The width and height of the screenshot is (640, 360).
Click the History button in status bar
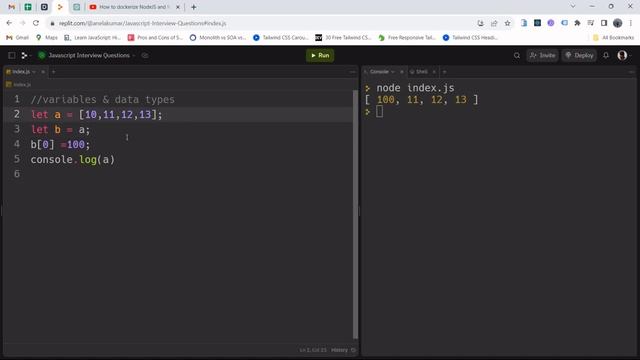point(343,350)
